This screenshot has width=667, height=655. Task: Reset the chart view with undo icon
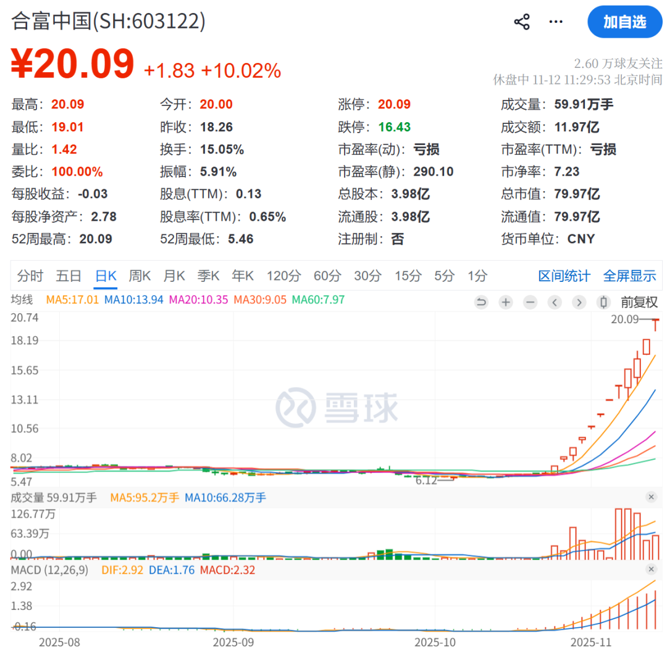482,301
